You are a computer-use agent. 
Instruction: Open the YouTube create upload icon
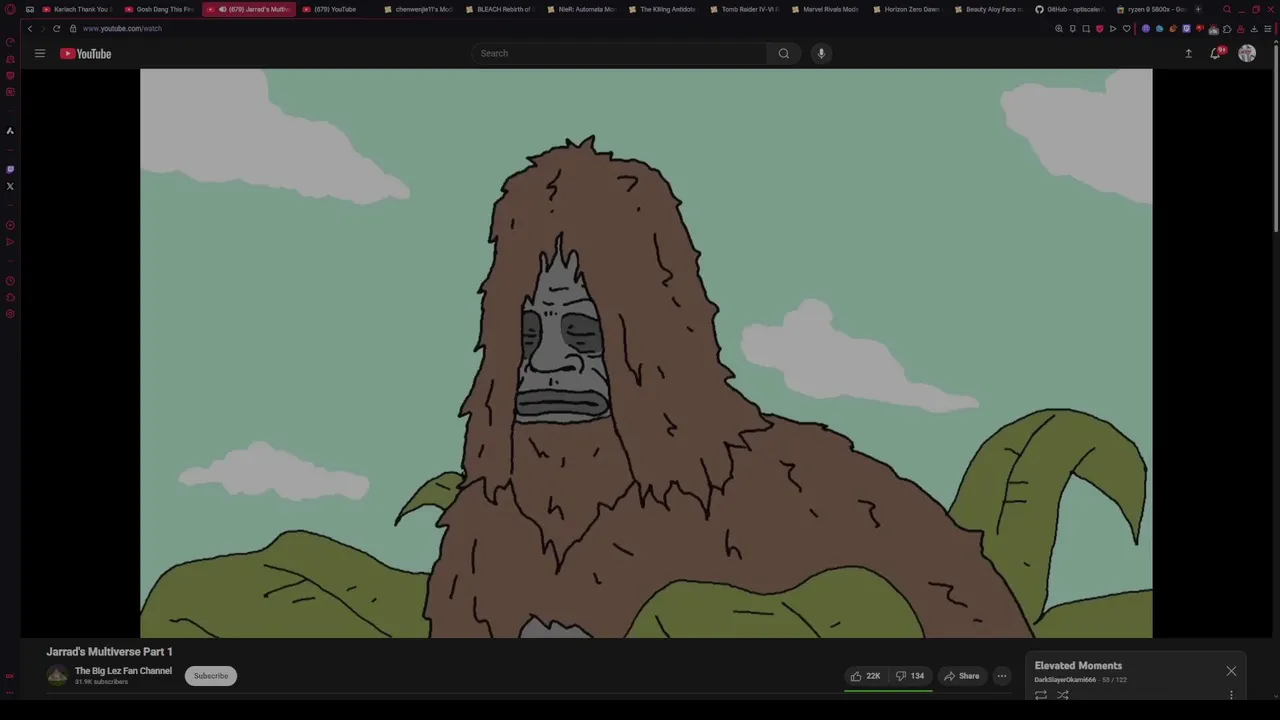coord(1188,53)
